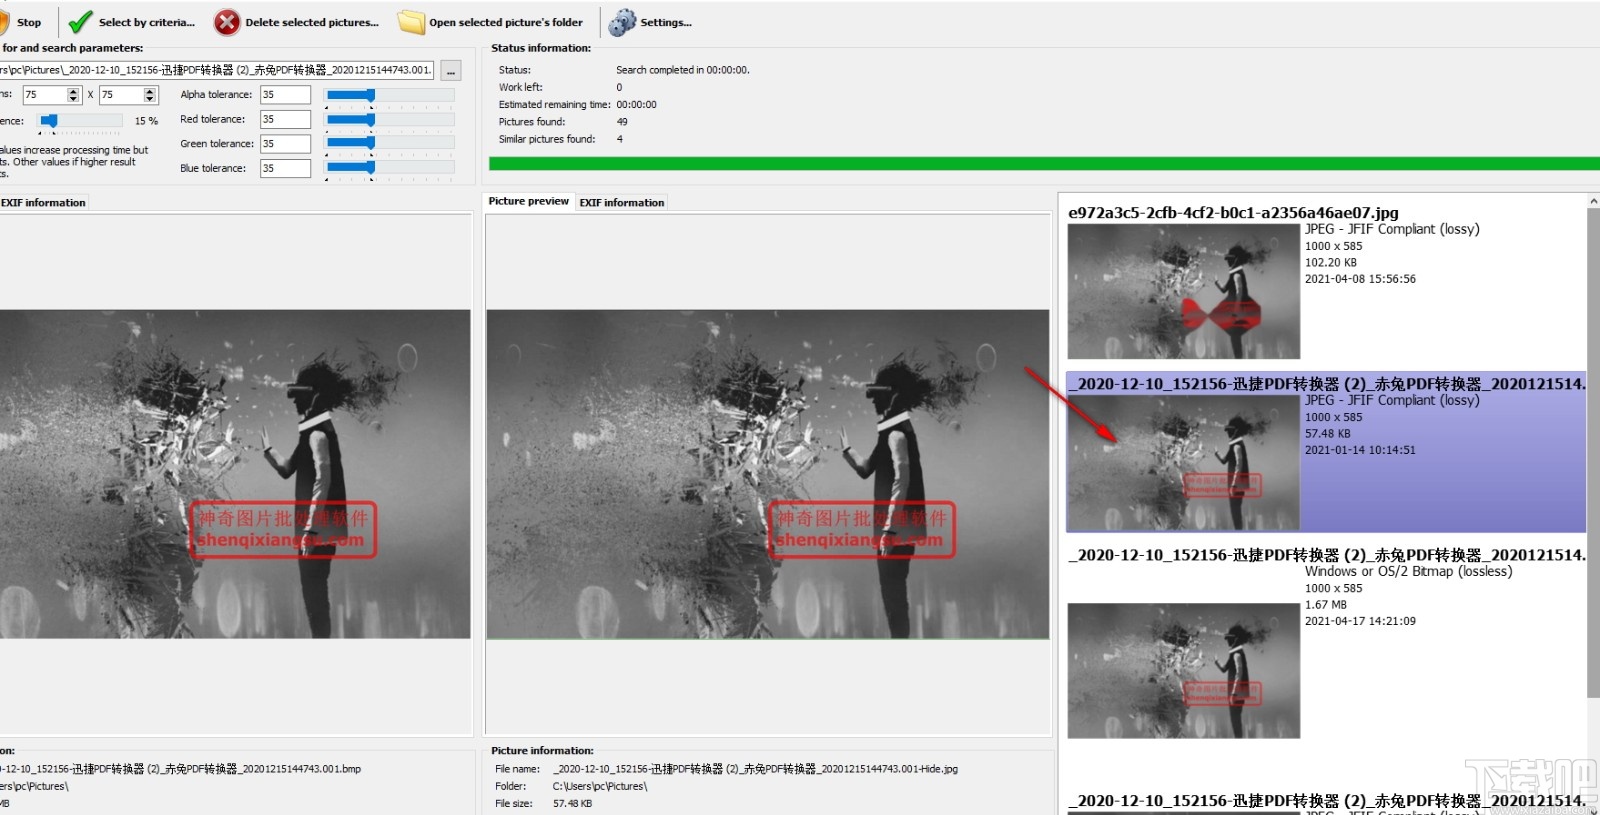Click the Blue tolerance value field

pyautogui.click(x=286, y=168)
